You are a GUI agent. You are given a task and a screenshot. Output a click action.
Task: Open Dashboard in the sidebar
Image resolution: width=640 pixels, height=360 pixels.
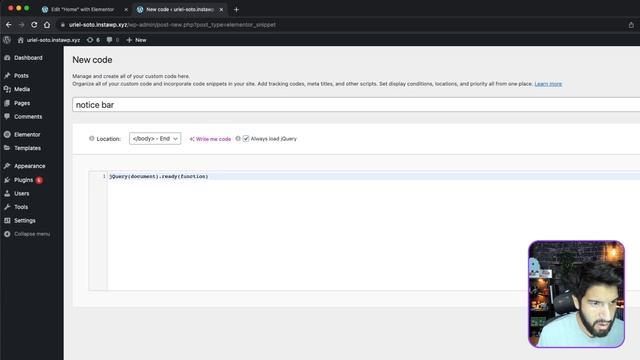click(28, 58)
